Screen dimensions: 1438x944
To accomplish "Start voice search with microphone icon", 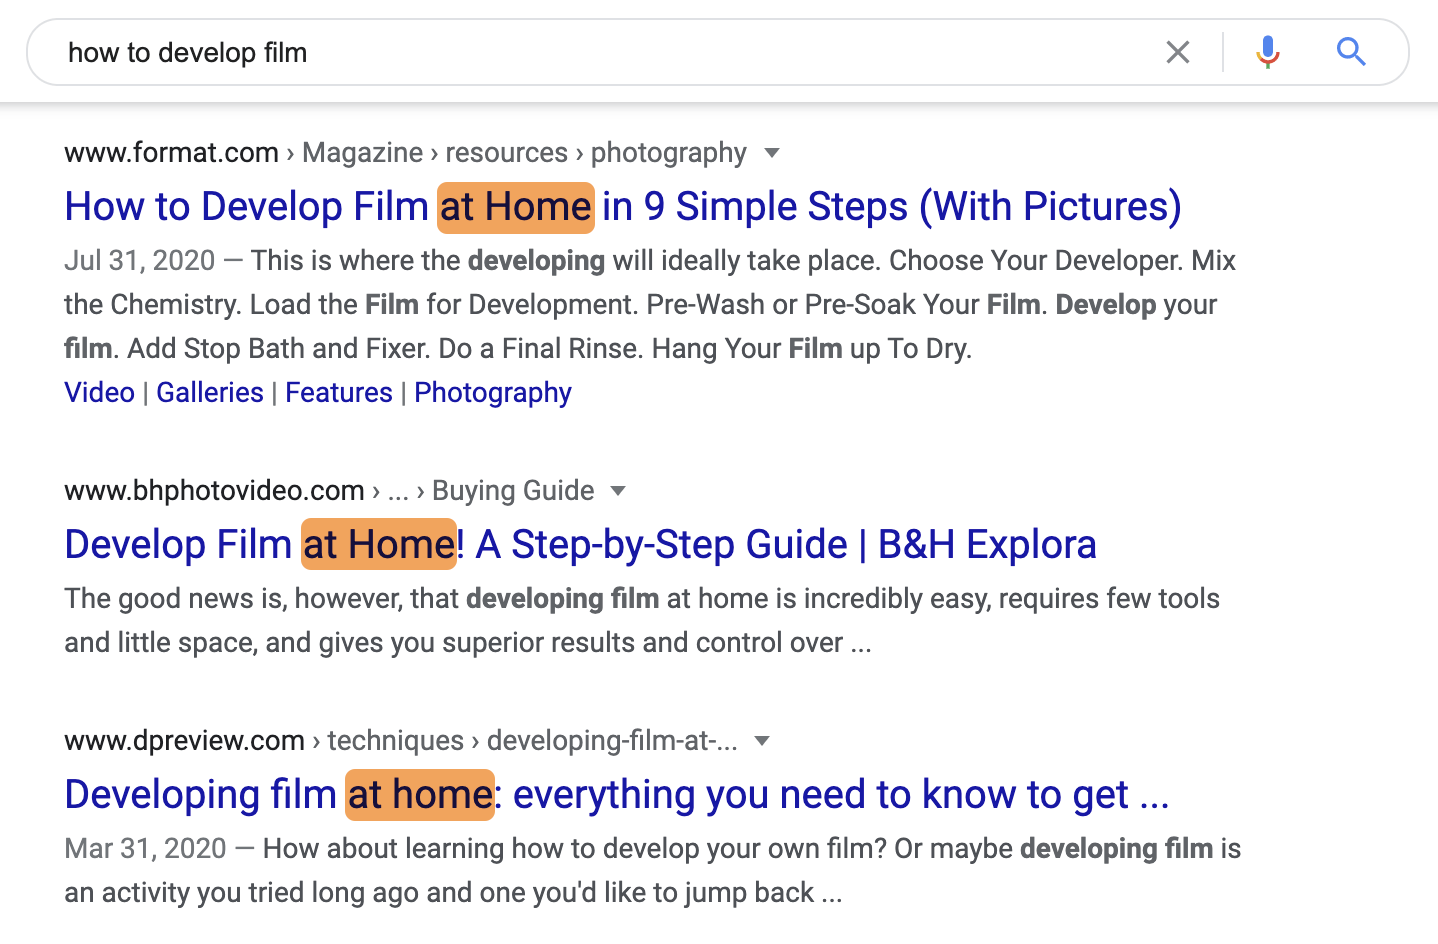I will (1267, 52).
